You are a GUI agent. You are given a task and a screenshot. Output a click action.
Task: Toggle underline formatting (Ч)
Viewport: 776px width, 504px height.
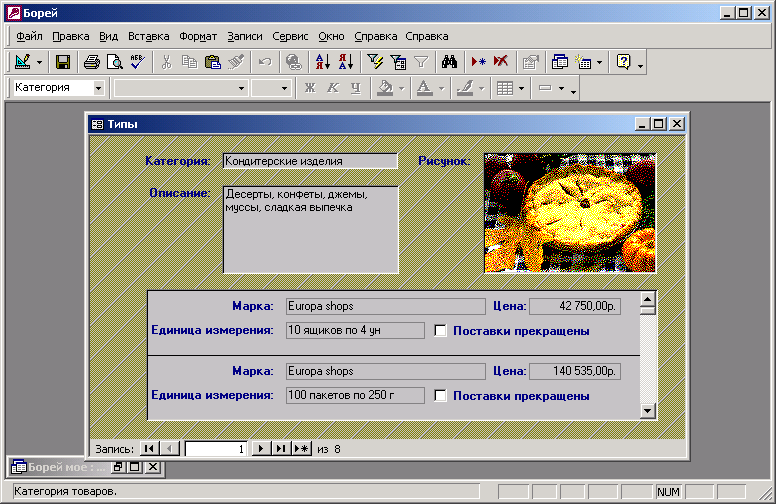point(355,88)
